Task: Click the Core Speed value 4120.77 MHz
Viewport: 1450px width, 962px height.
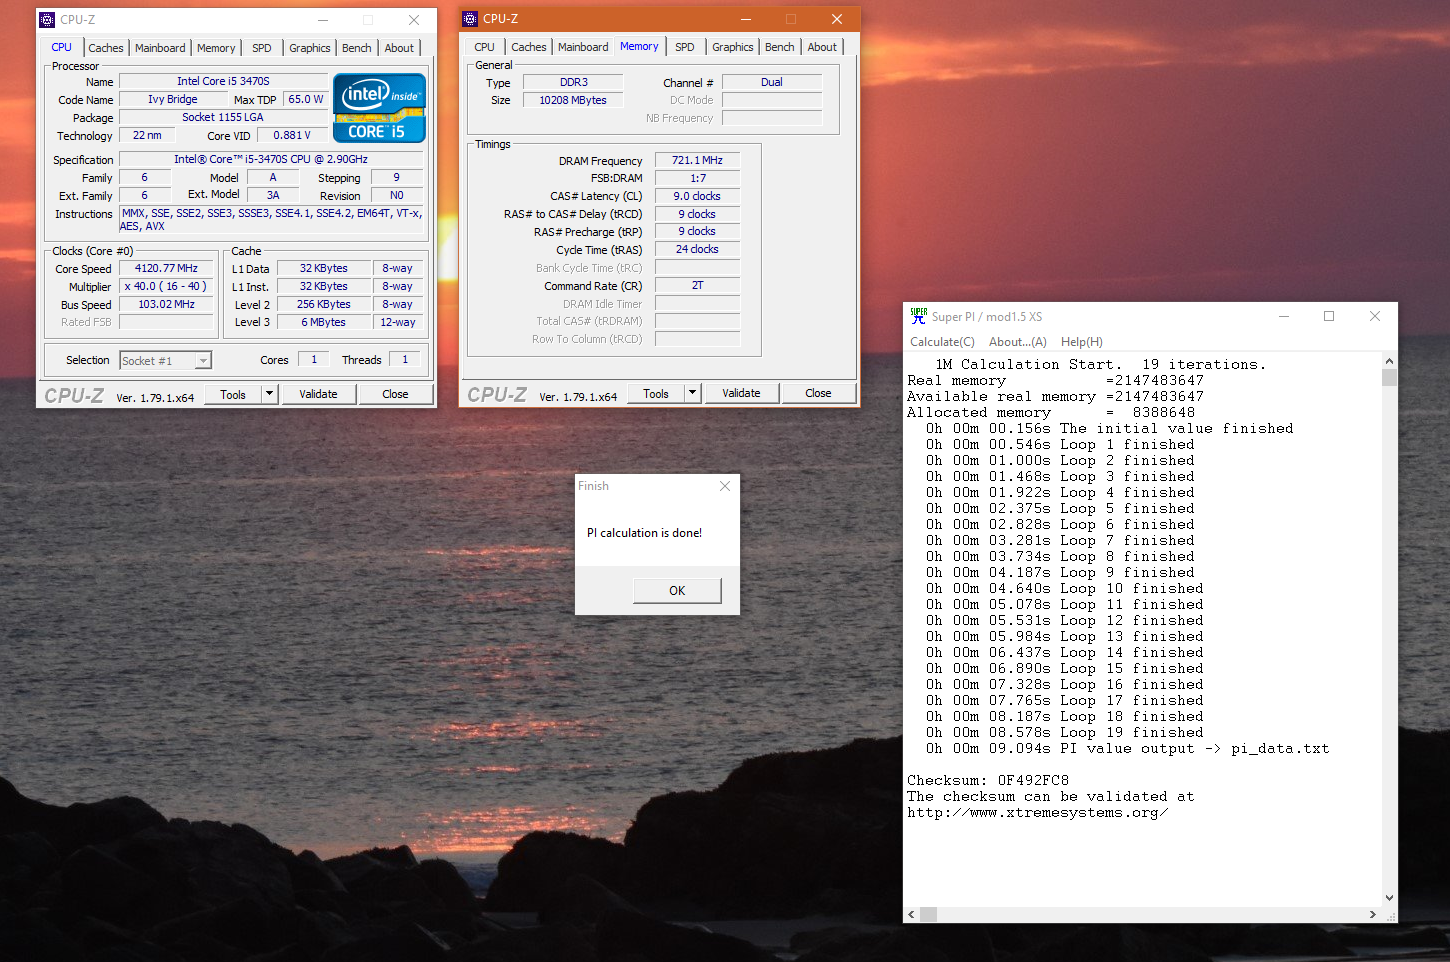Action: coord(166,268)
